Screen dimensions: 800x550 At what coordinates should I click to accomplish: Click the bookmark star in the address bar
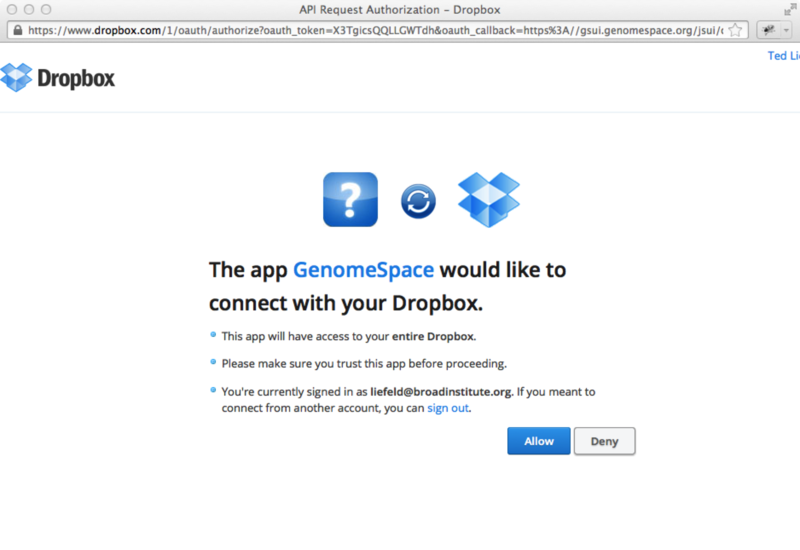click(735, 30)
